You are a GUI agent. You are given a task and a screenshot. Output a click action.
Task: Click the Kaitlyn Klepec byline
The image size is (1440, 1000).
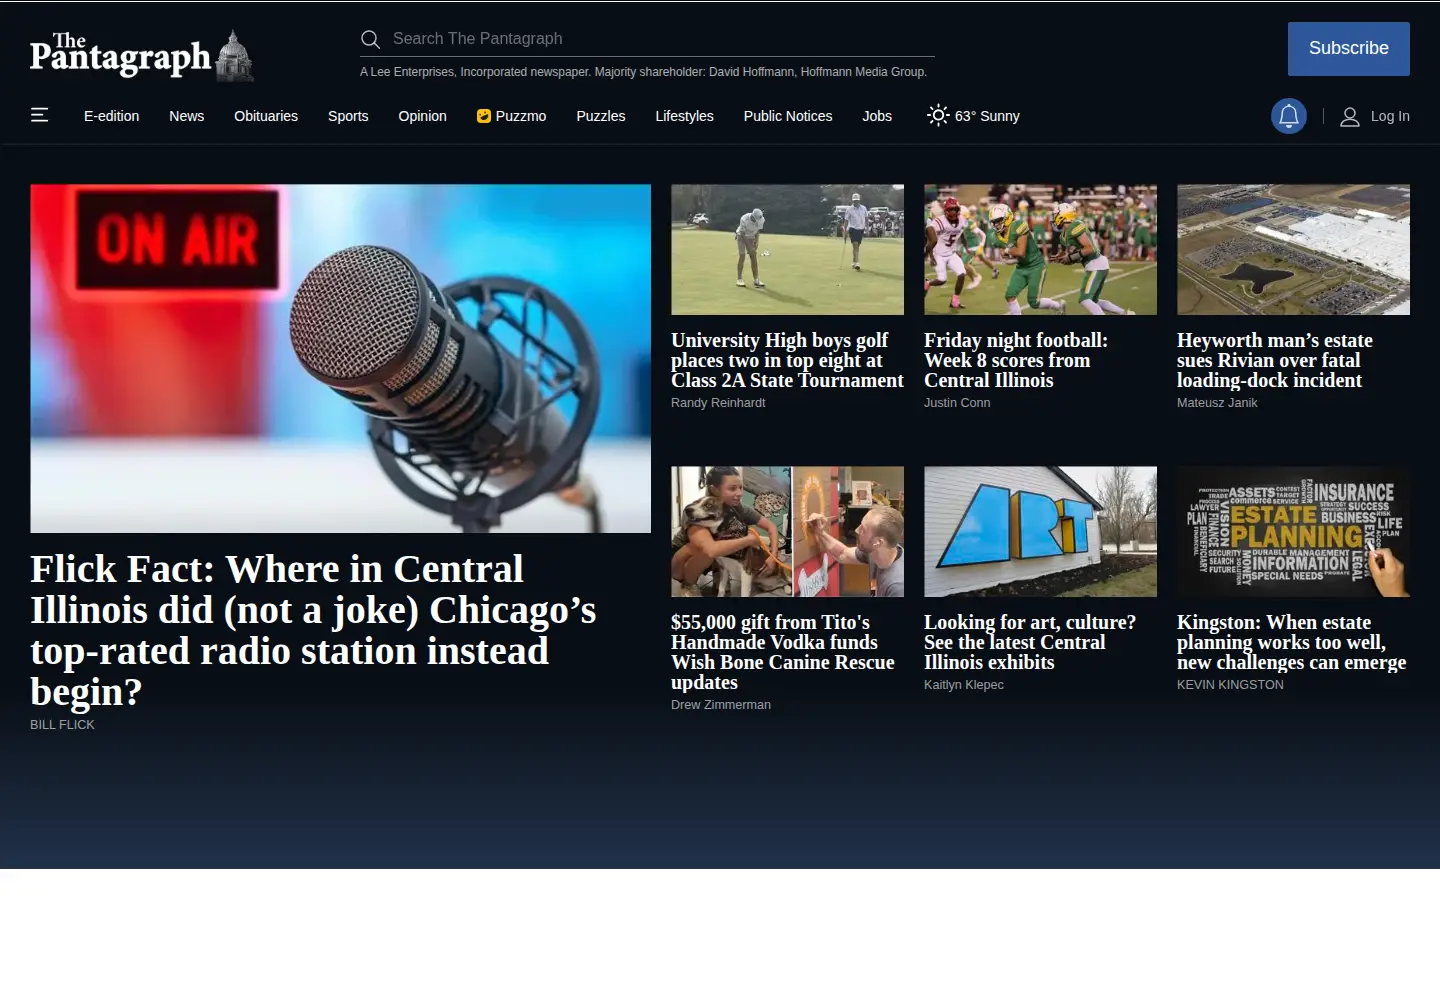pos(964,684)
